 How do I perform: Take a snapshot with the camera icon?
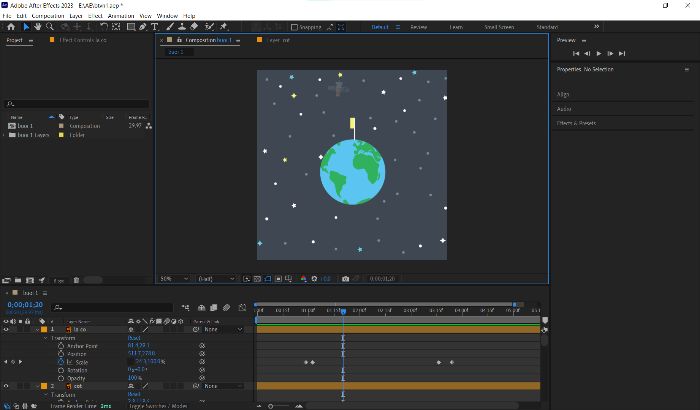point(345,279)
